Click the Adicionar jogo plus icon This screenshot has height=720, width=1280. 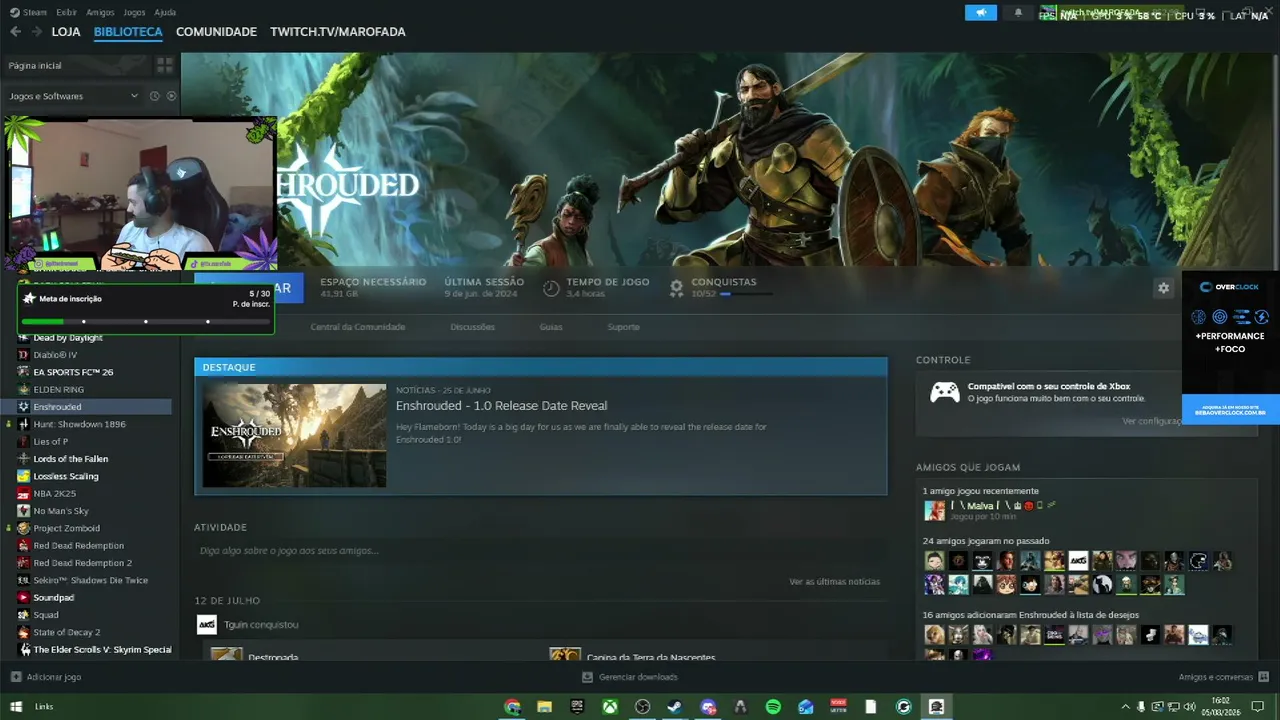tap(15, 677)
